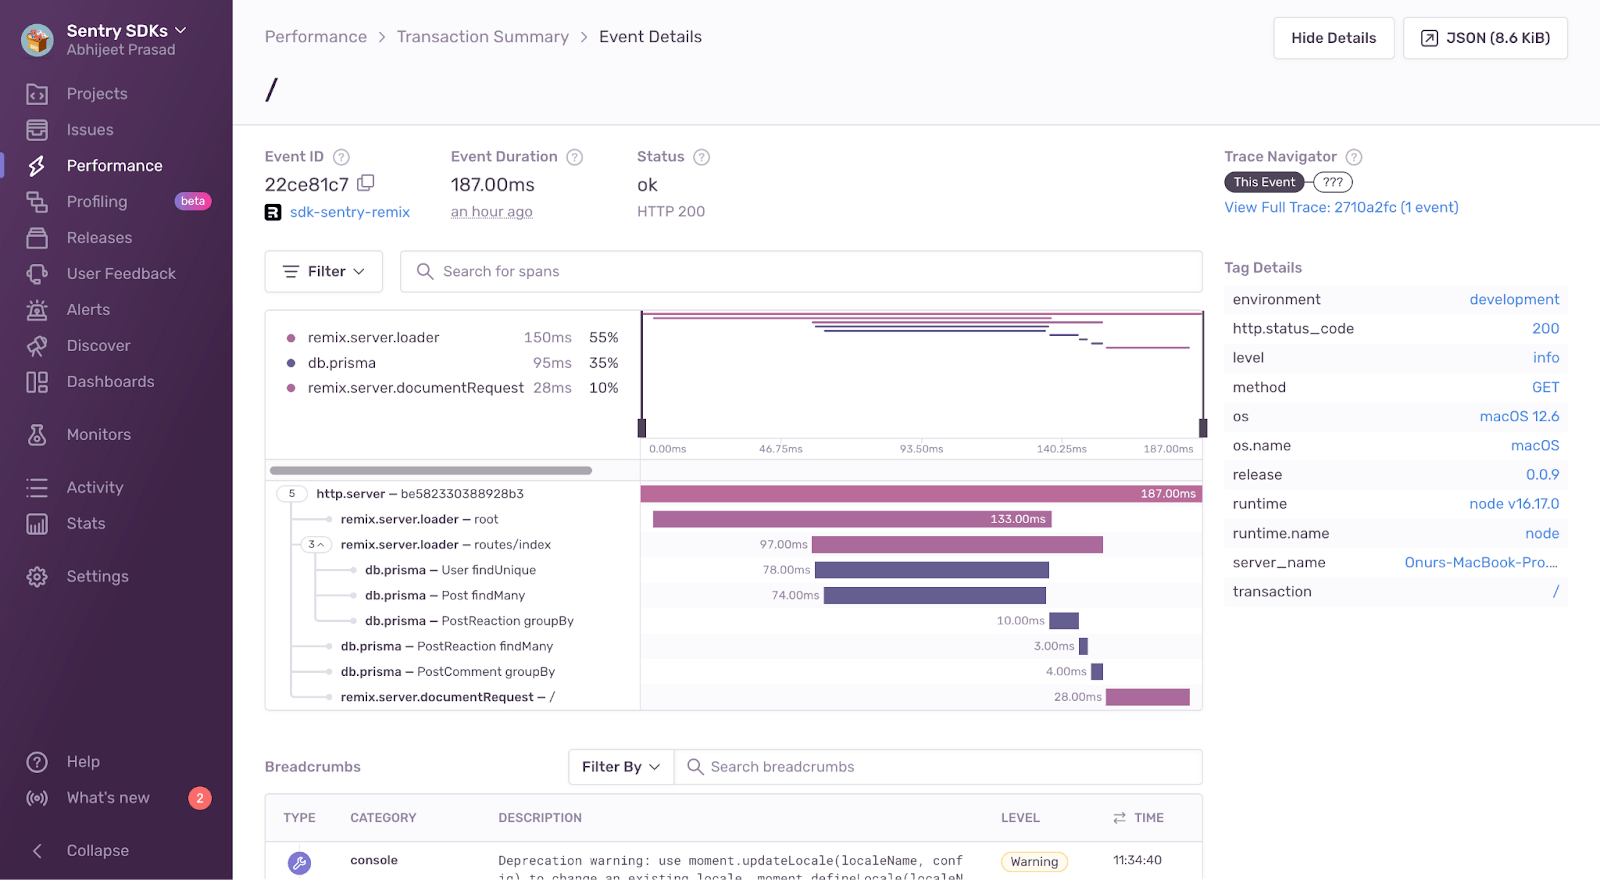Click the Event ID help icon
Image resolution: width=1600 pixels, height=880 pixels.
(341, 157)
